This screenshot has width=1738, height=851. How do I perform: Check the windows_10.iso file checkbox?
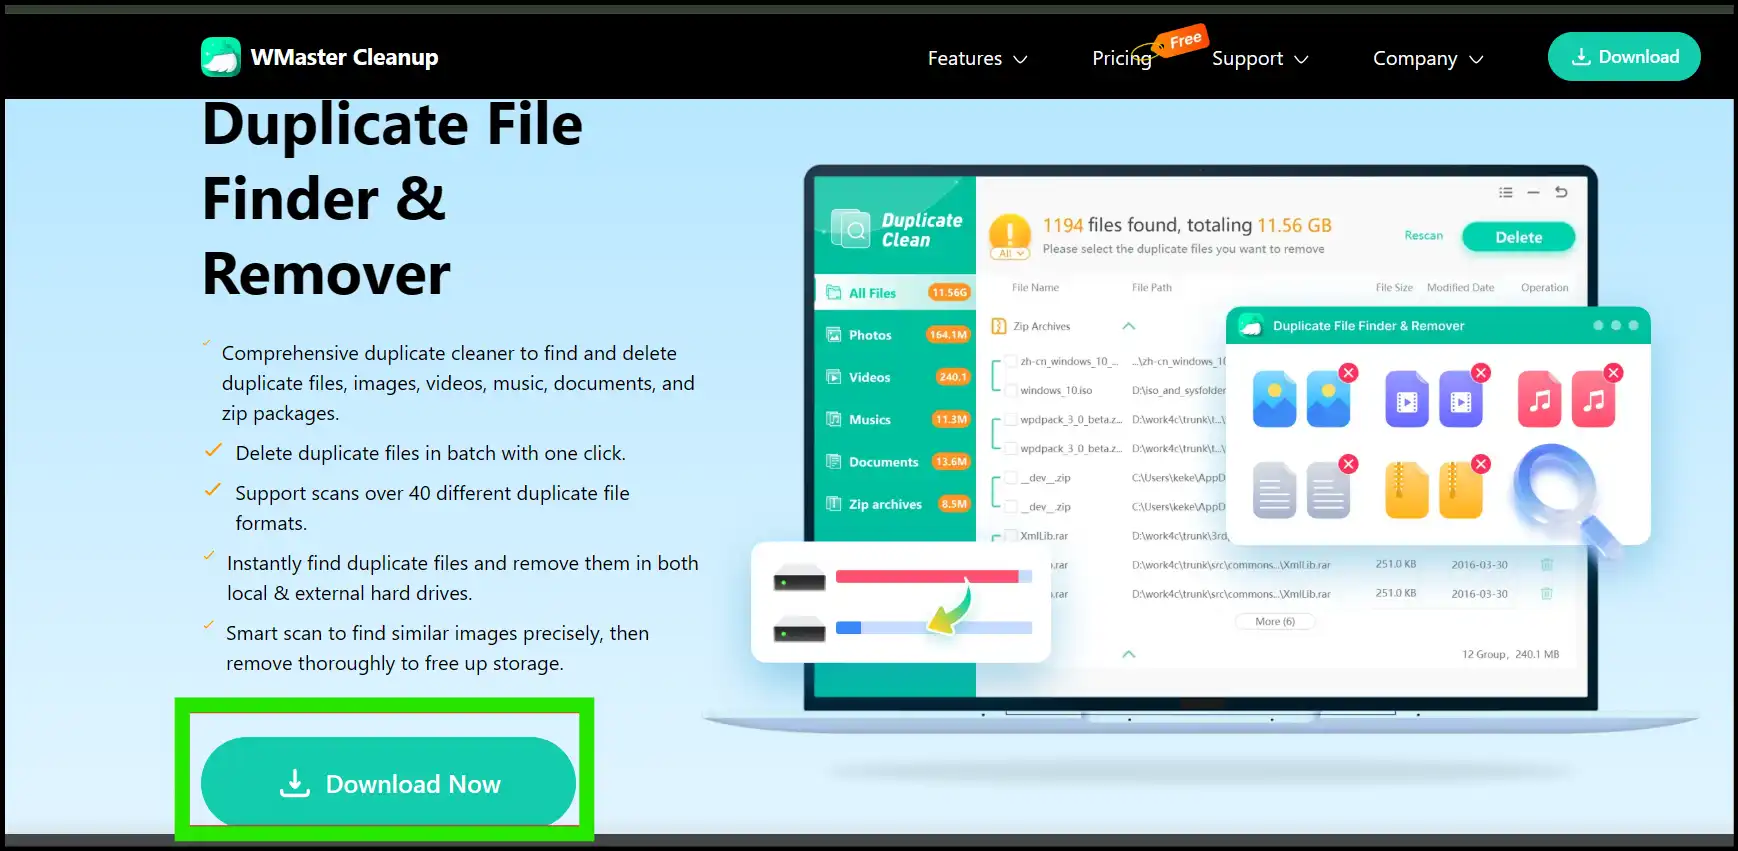pos(1011,391)
